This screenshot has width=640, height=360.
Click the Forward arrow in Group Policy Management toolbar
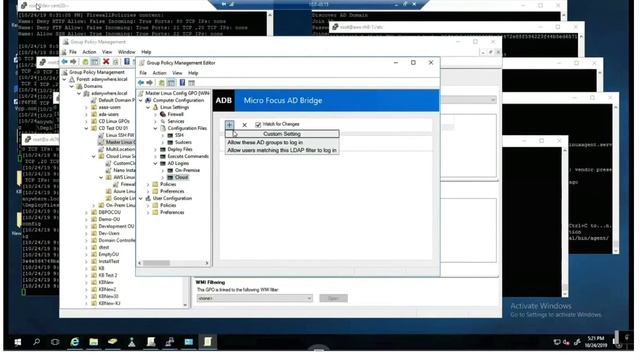73,62
